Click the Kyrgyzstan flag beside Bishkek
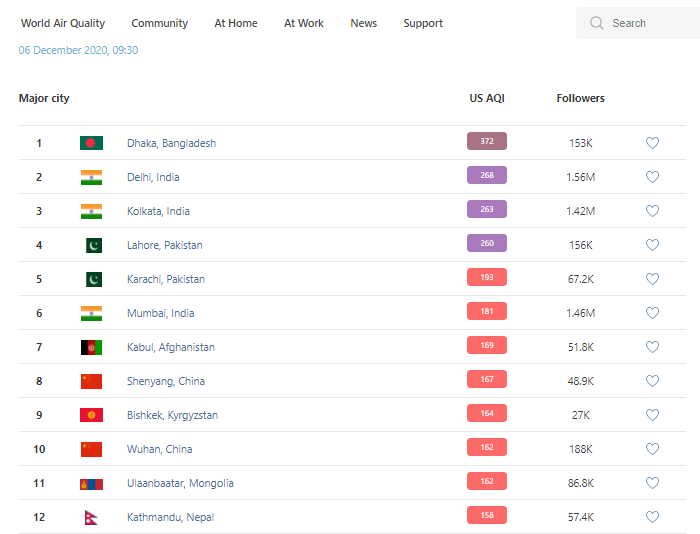 coord(91,415)
